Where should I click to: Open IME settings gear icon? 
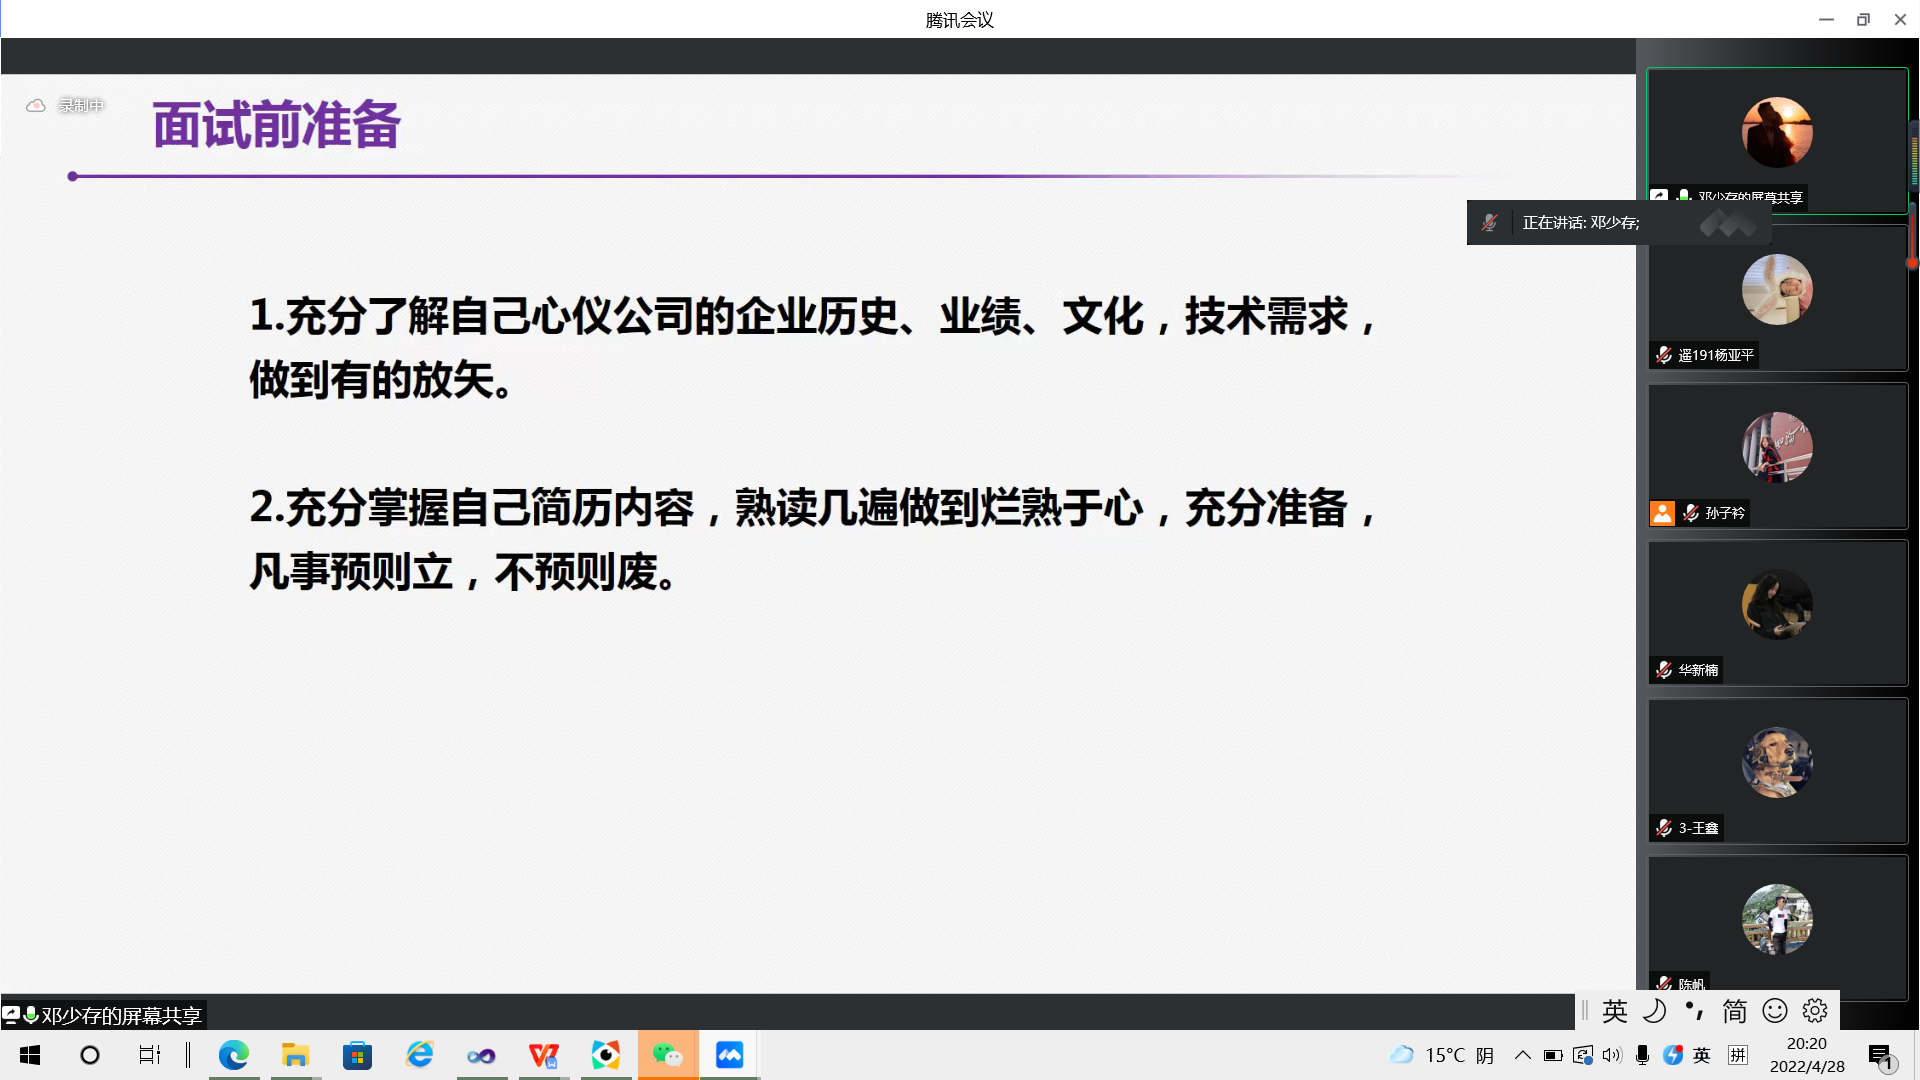tap(1815, 1011)
